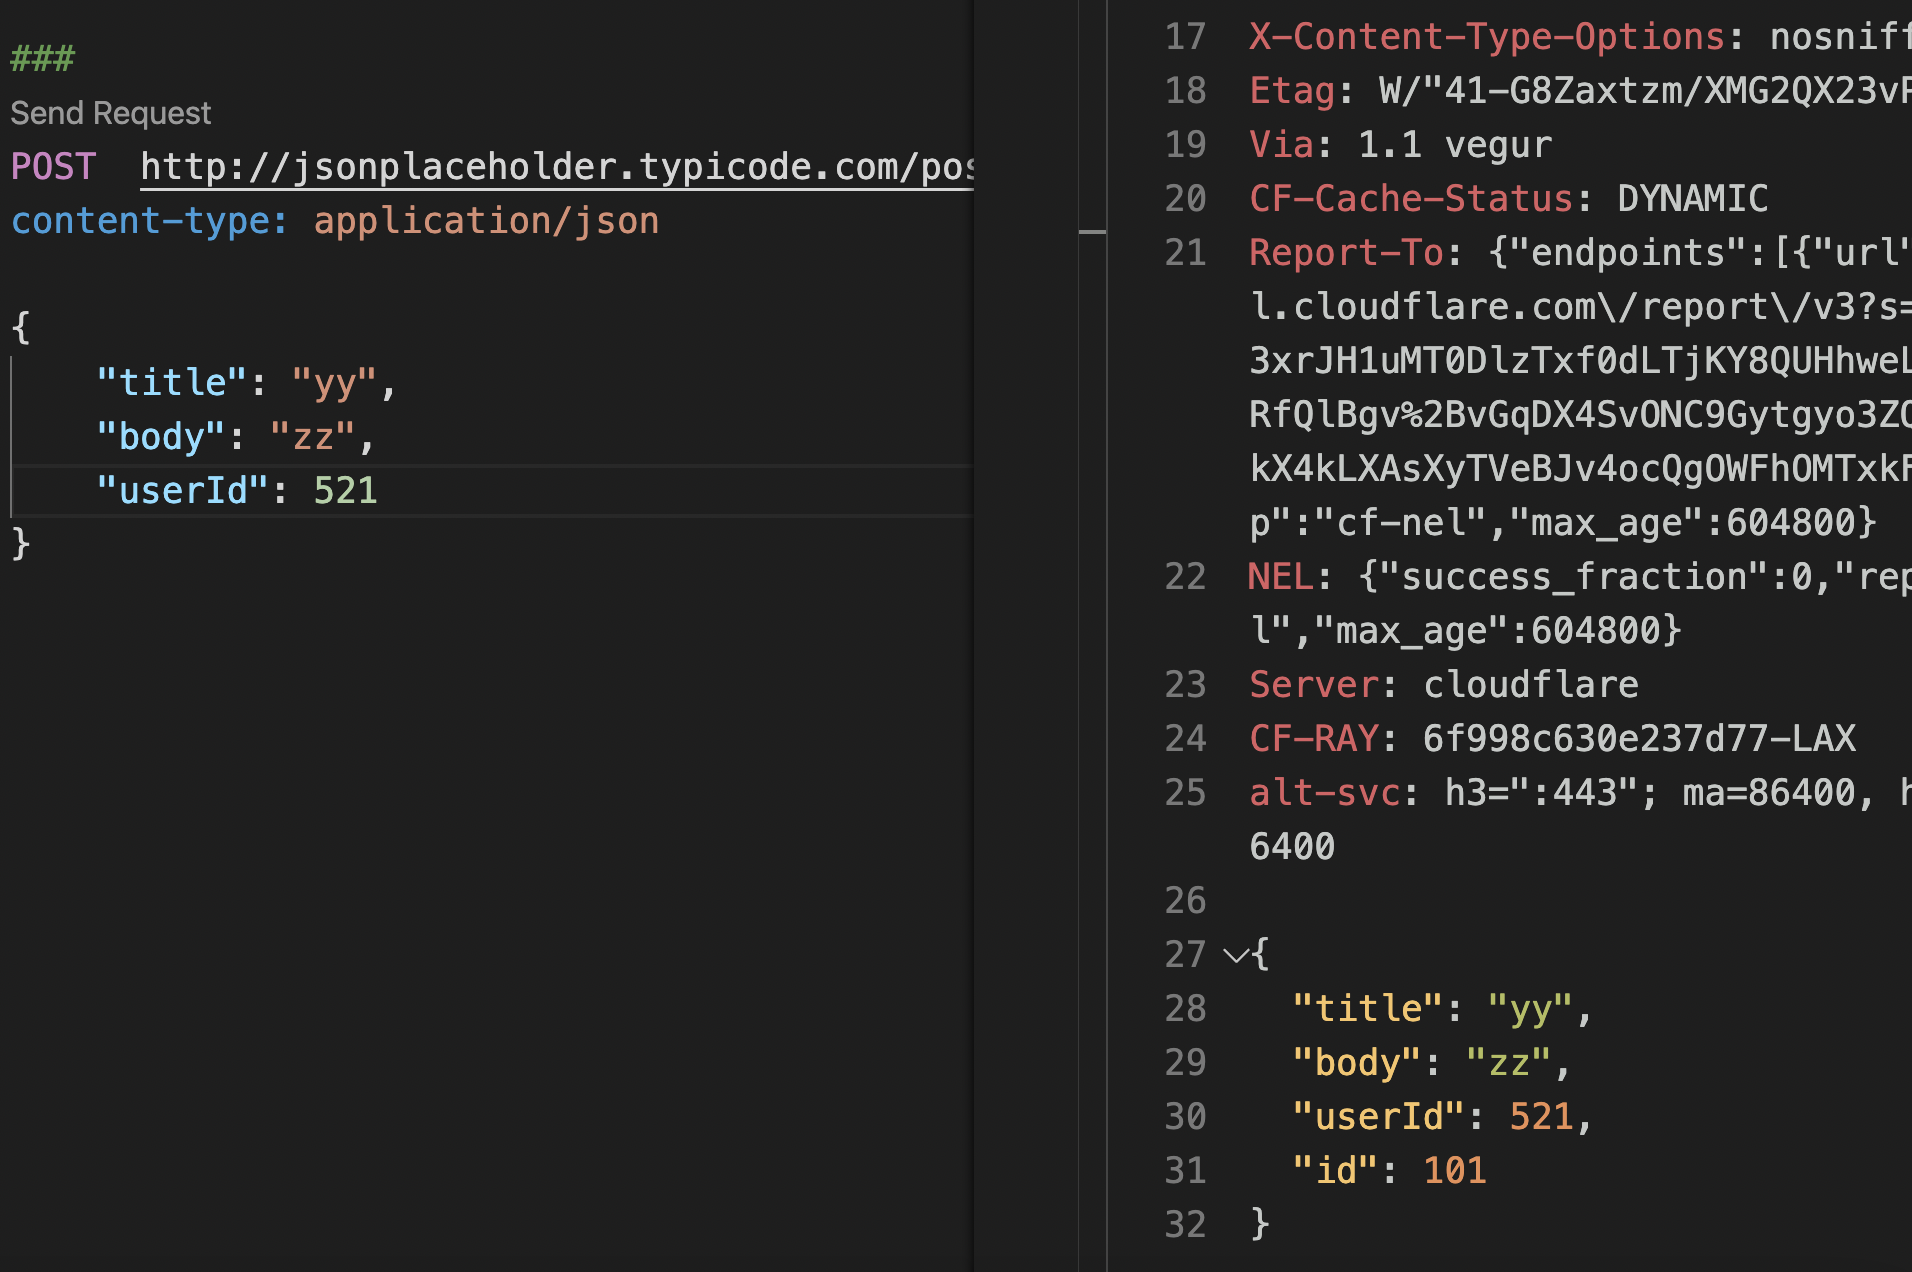Click the application/json header value

487,221
